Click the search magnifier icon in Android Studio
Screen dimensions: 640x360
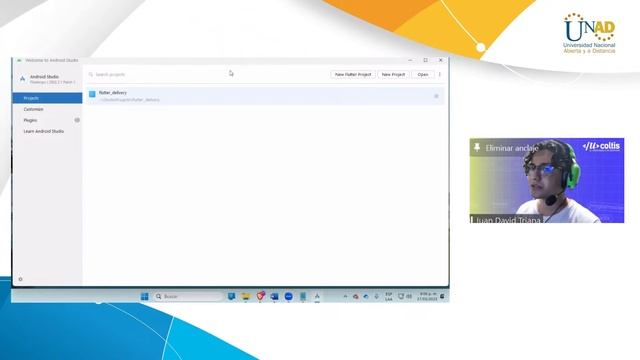coord(91,75)
